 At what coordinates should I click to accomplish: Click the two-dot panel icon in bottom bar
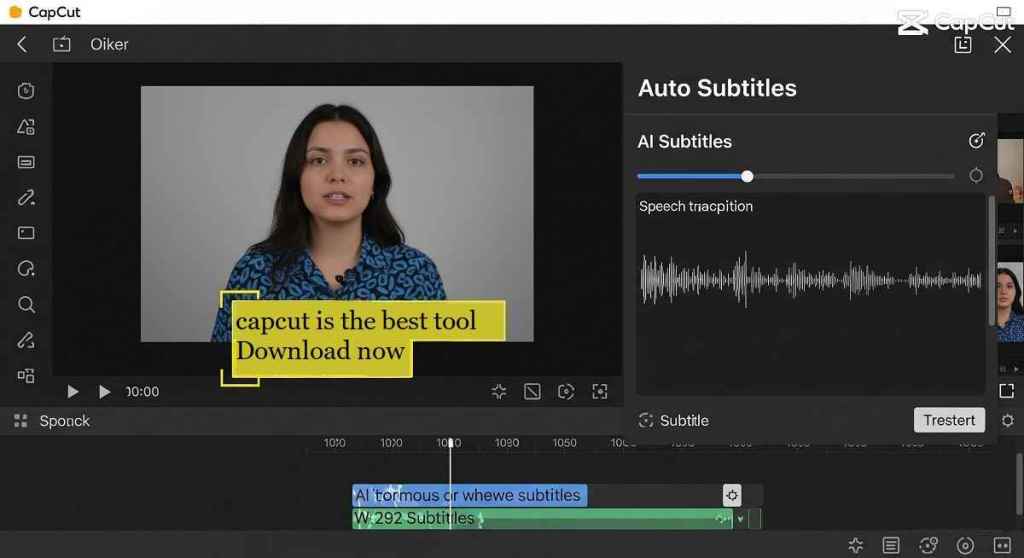point(1002,545)
